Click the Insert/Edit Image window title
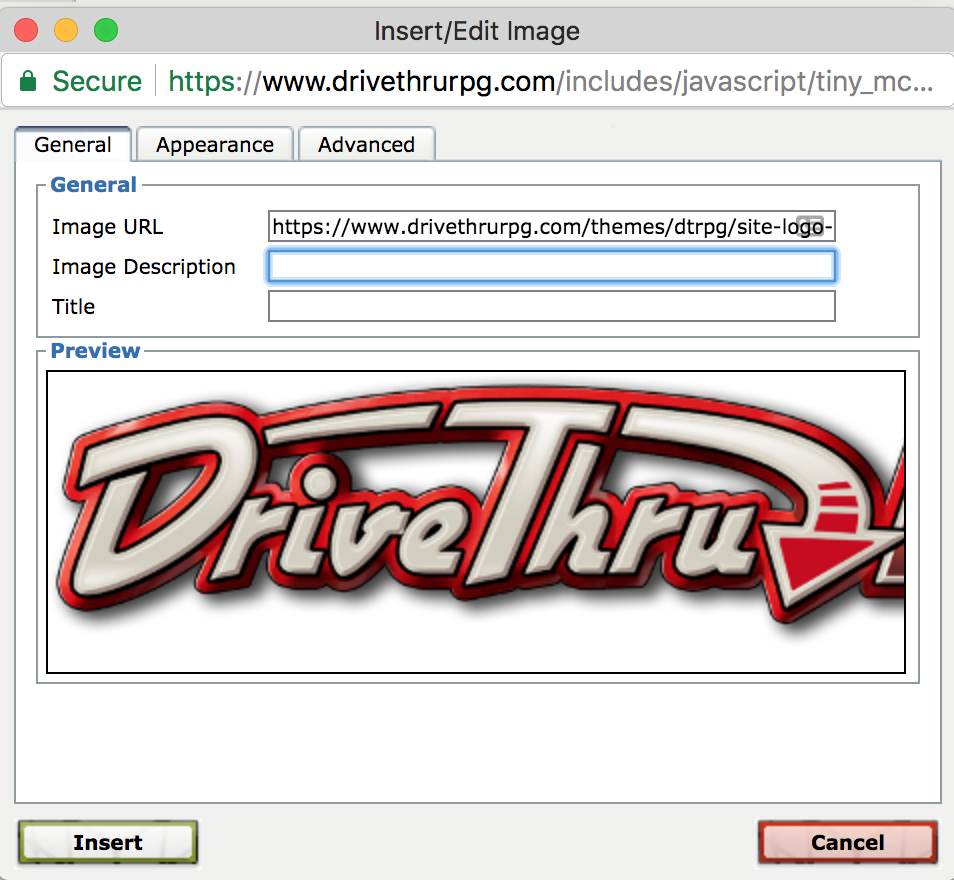The height and width of the screenshot is (880, 954). [476, 31]
